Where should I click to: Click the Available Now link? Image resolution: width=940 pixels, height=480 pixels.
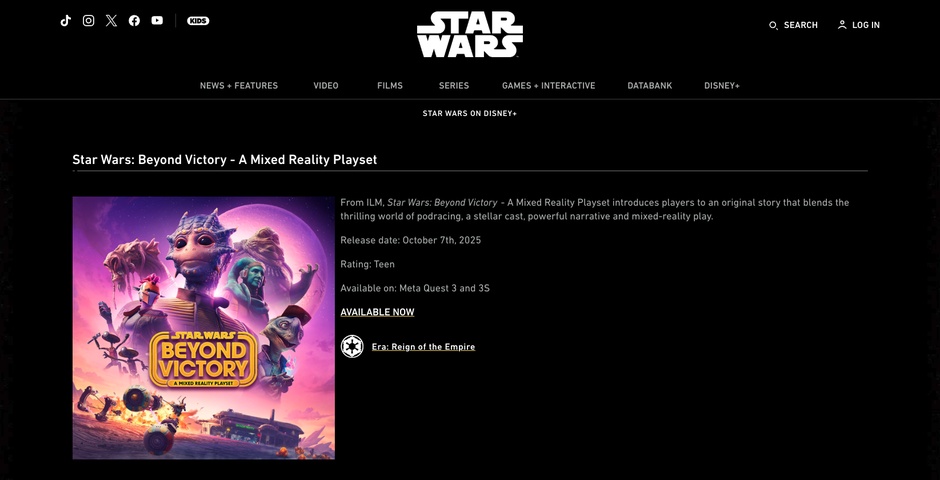coord(377,312)
